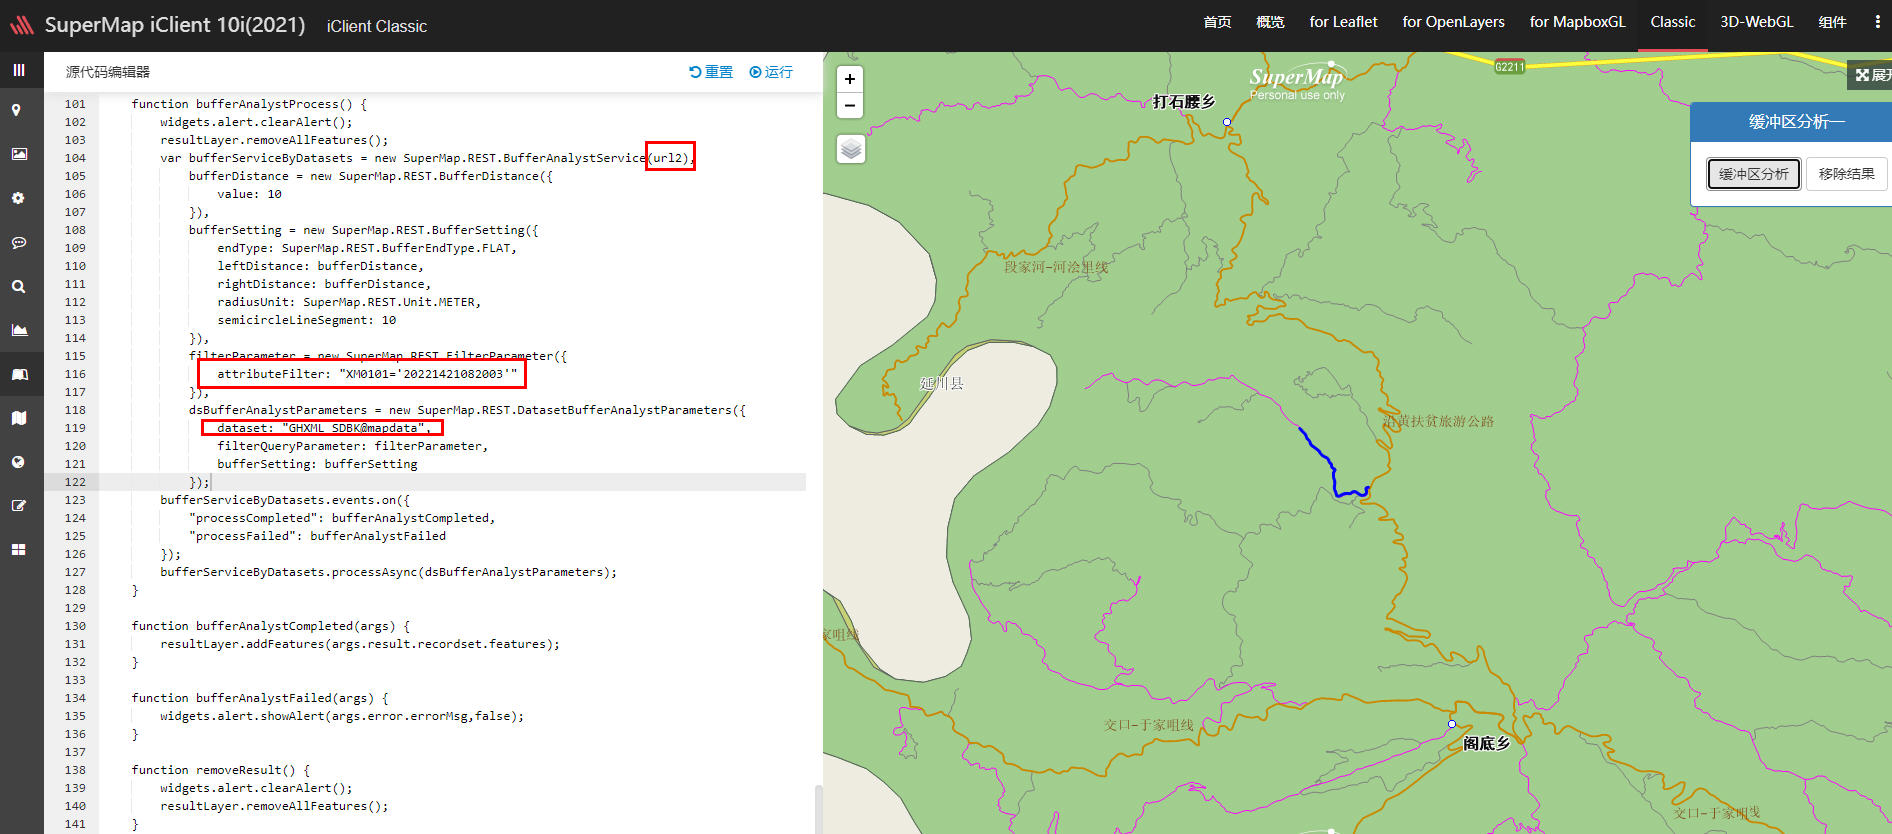The width and height of the screenshot is (1892, 834).
Task: Select the Classic tab
Action: point(1672,22)
